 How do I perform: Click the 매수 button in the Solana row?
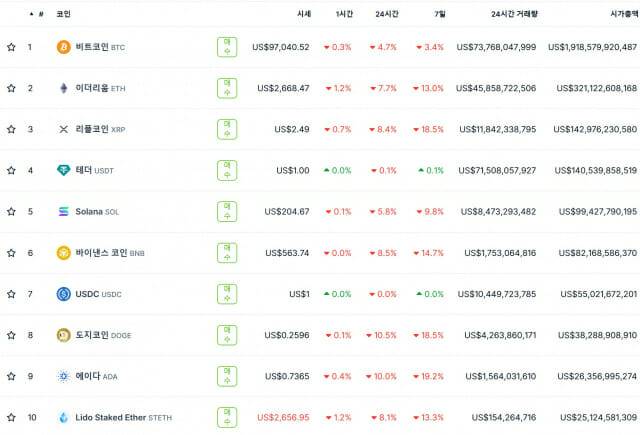pyautogui.click(x=227, y=212)
